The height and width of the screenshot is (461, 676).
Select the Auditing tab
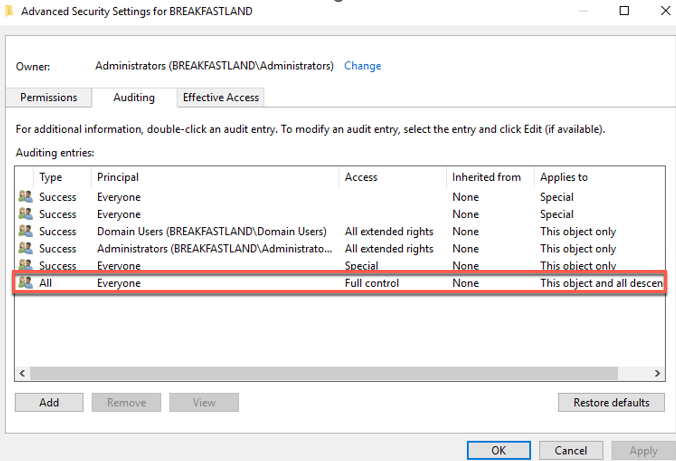click(x=133, y=98)
